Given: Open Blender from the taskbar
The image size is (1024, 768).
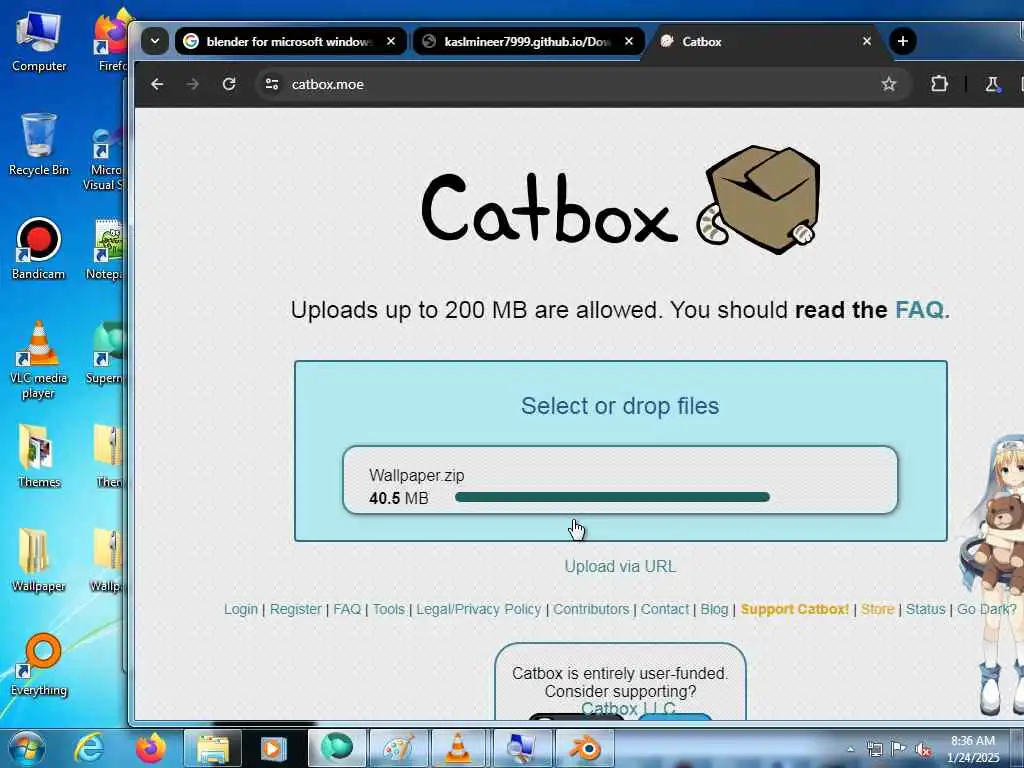Looking at the screenshot, I should [x=583, y=748].
